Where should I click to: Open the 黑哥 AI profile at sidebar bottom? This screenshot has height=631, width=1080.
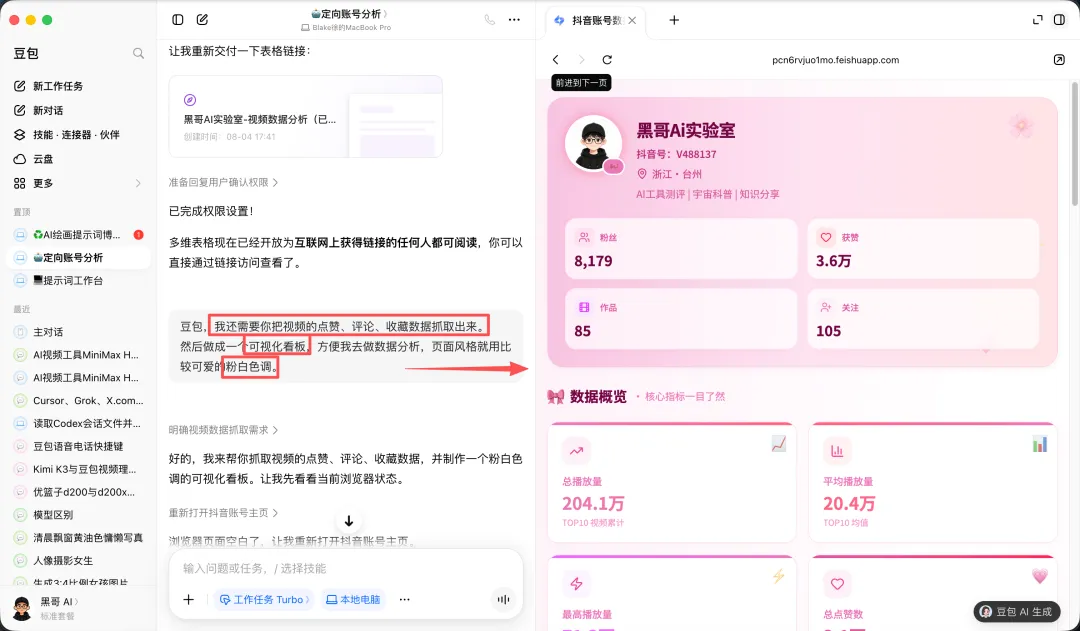pos(45,608)
